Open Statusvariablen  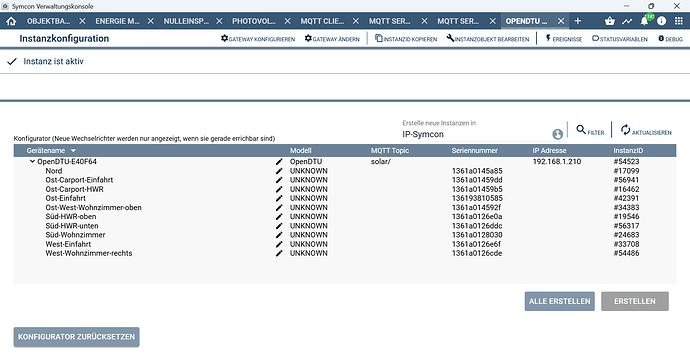click(620, 39)
